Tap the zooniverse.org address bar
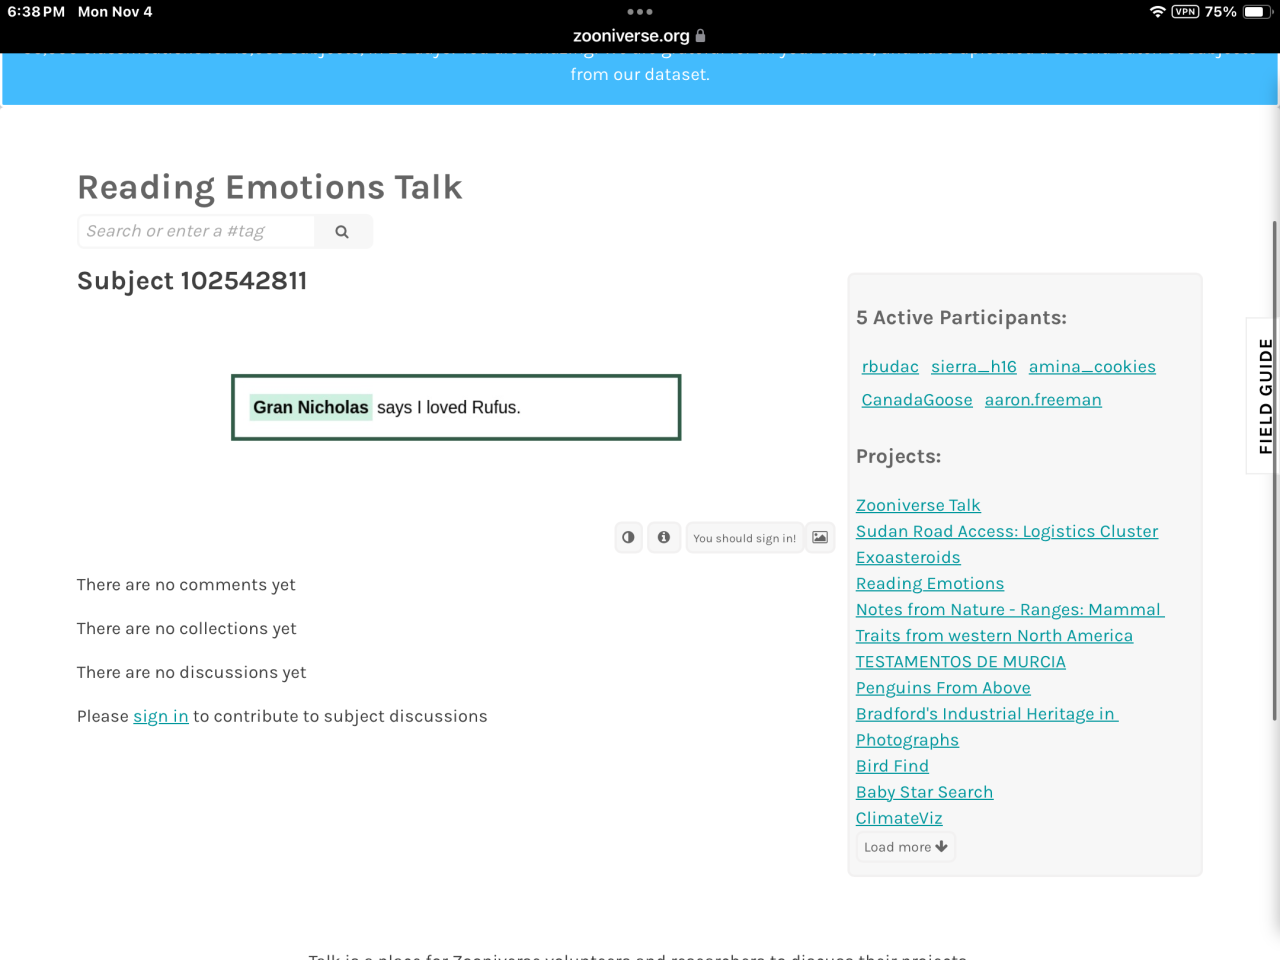 pos(640,35)
